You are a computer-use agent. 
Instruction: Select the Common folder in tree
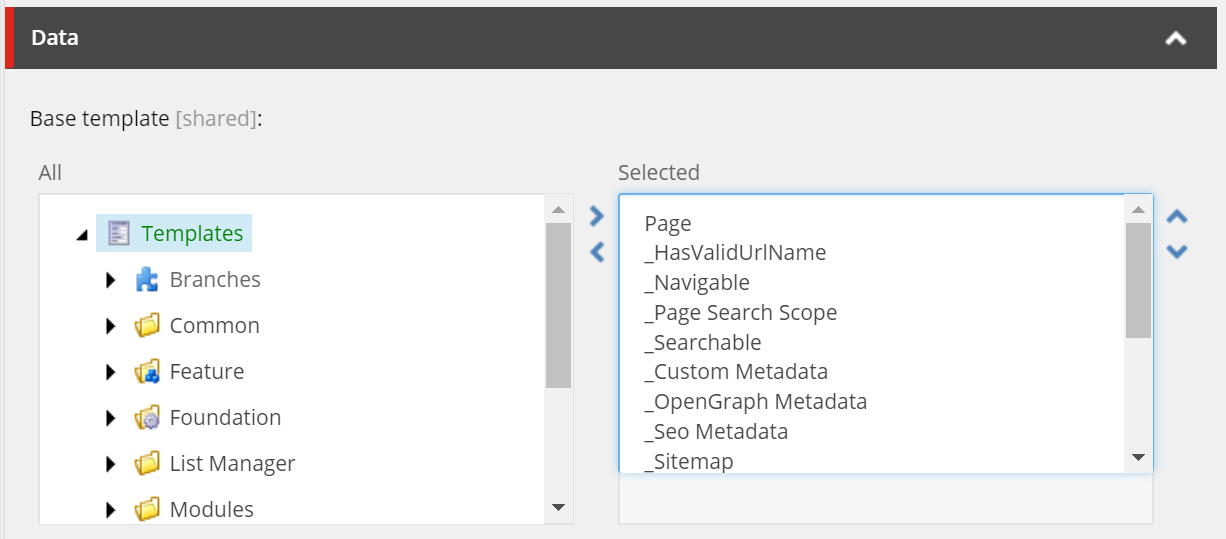(x=214, y=326)
